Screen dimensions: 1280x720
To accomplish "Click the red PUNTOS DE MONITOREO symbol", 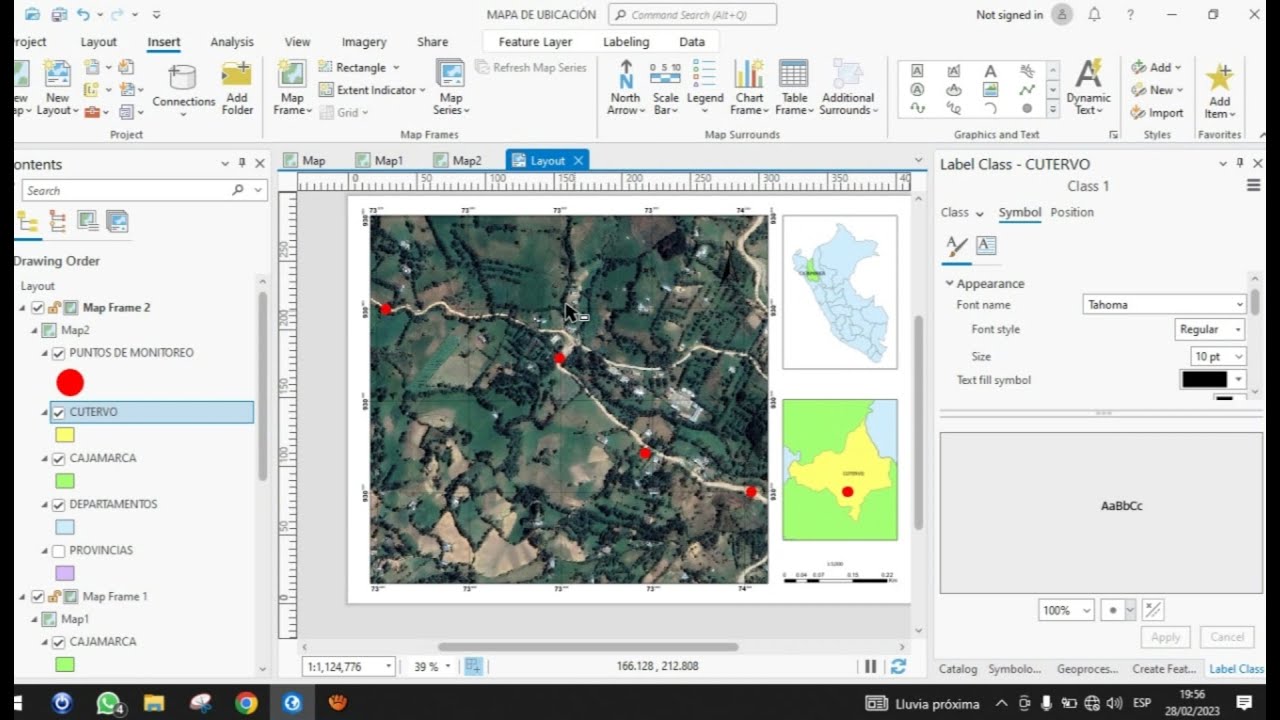I will pyautogui.click(x=70, y=382).
